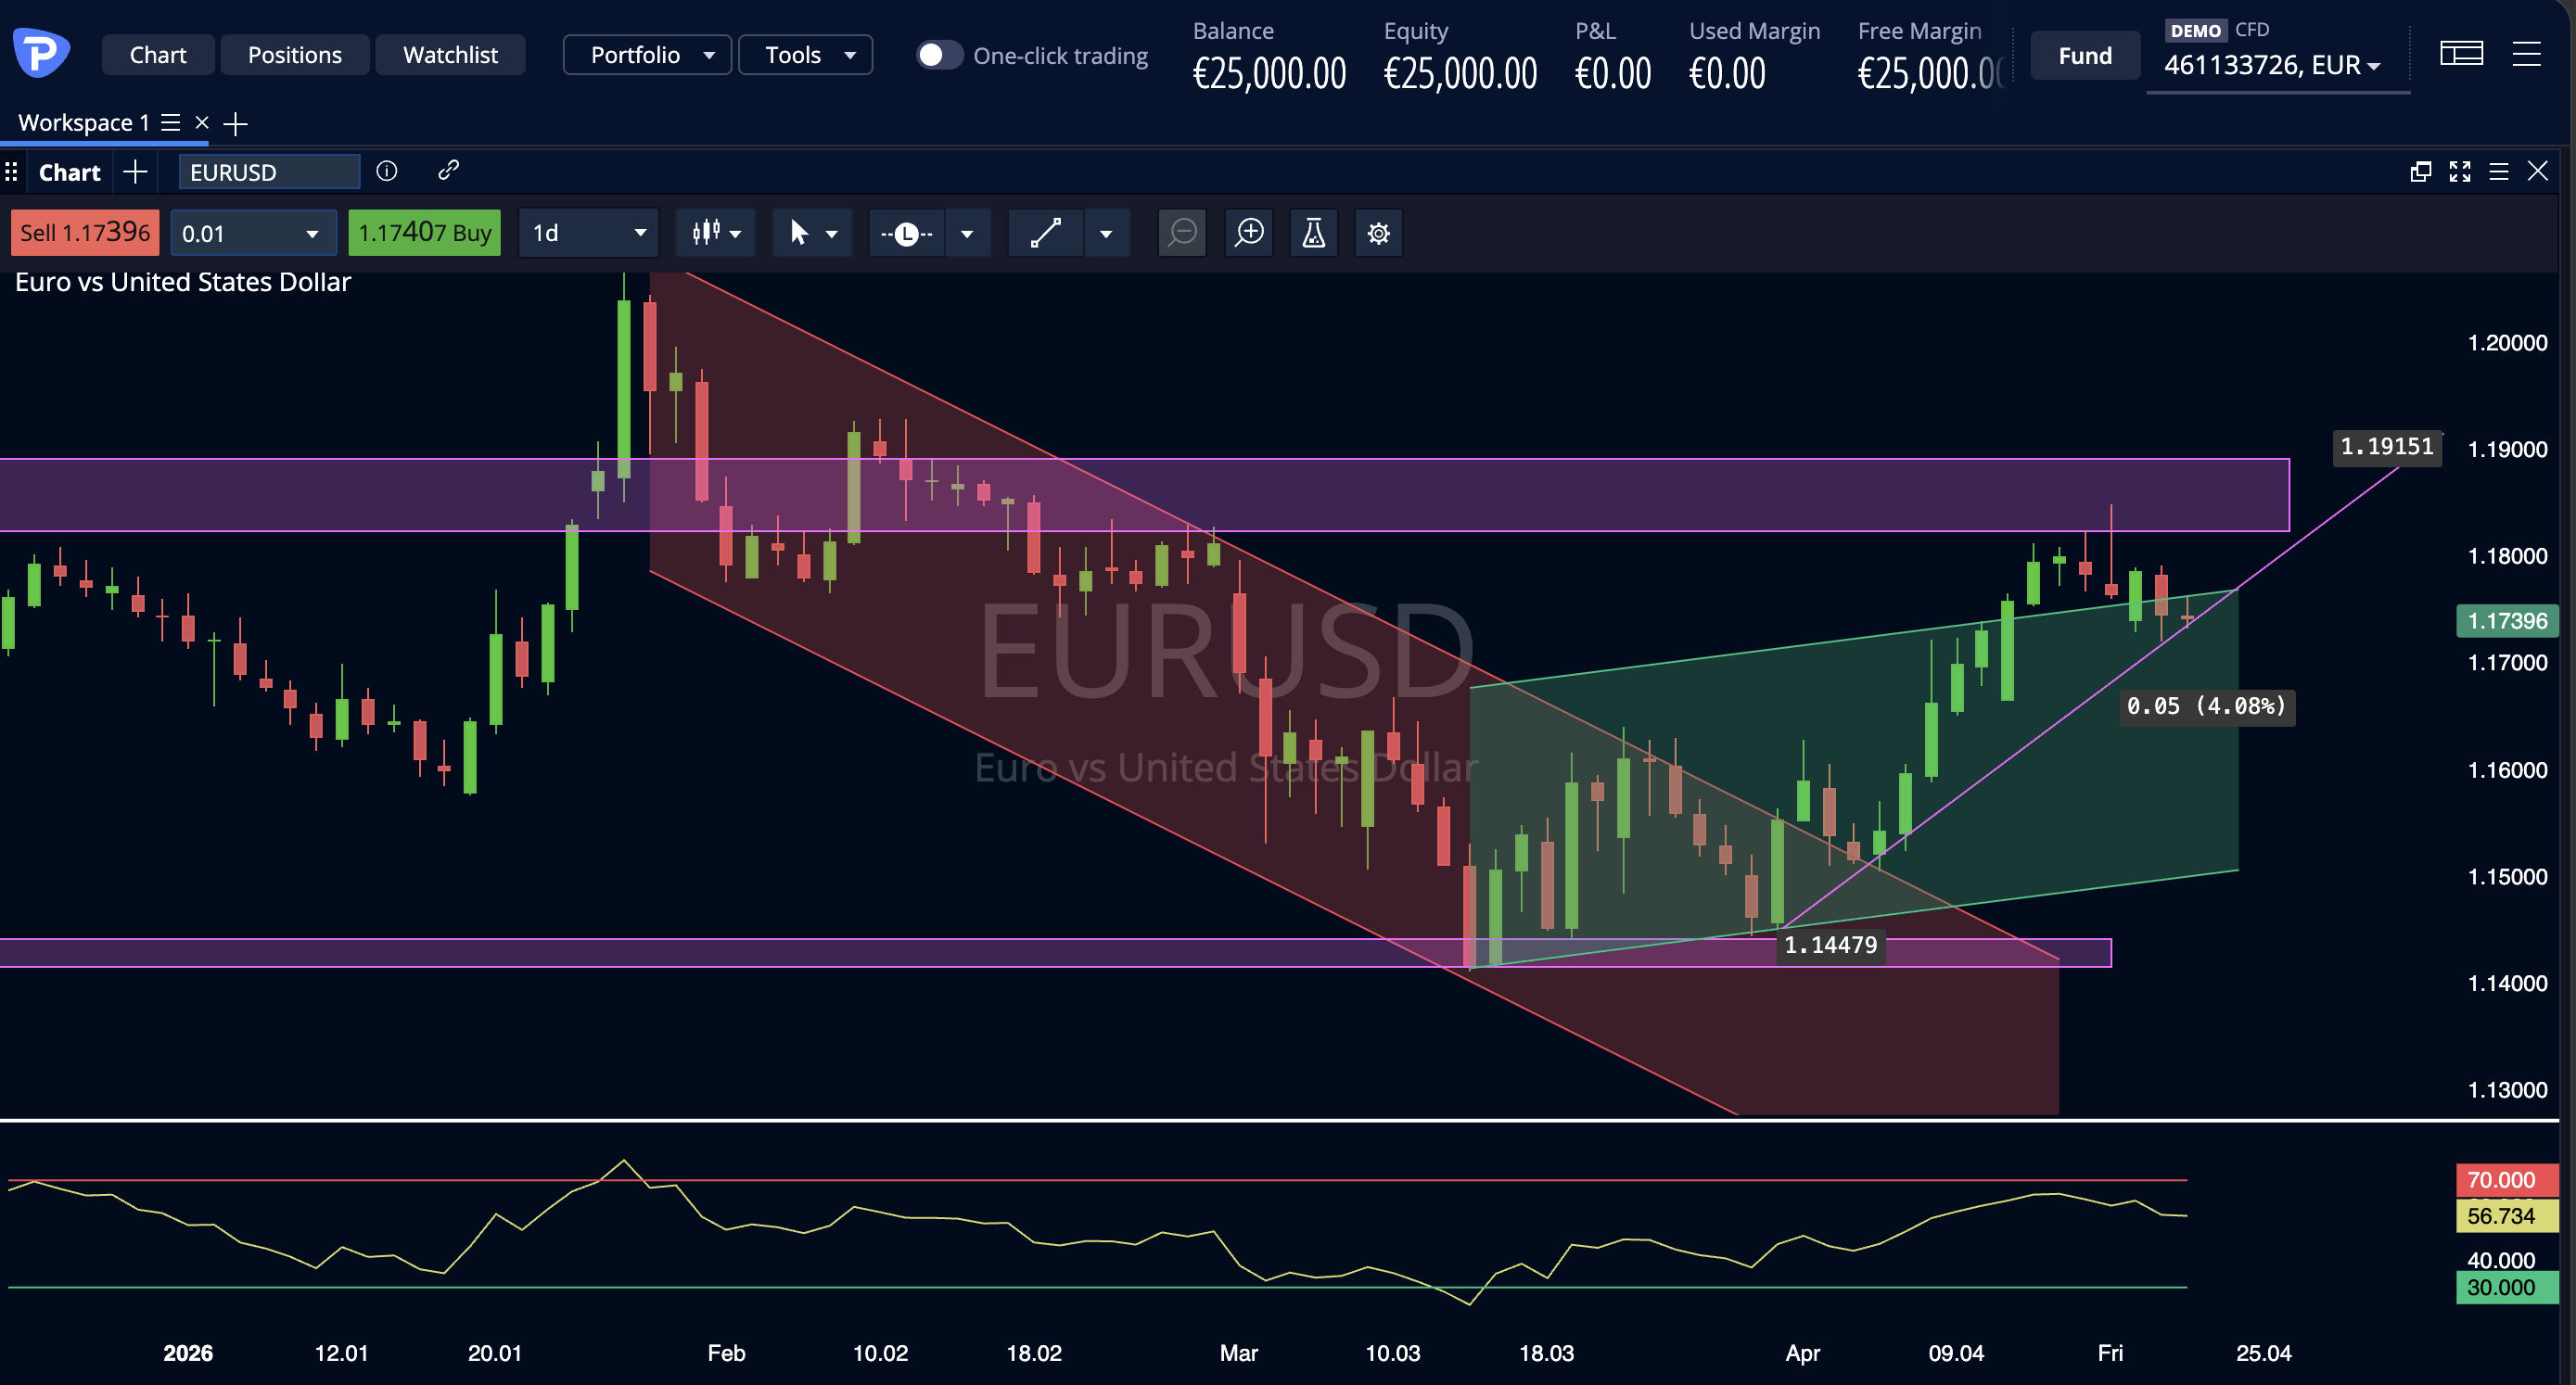Enter chart fullscreen mode icon
This screenshot has height=1385, width=2576.
pyautogui.click(x=2459, y=171)
